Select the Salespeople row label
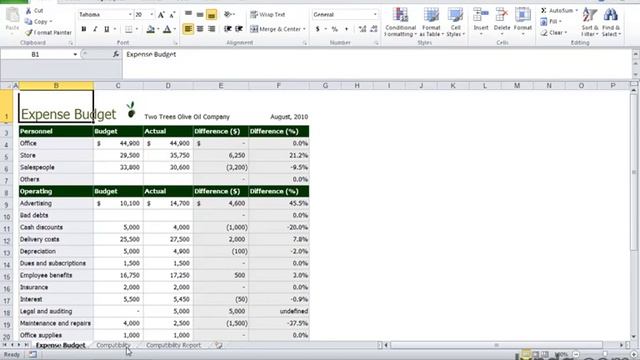The image size is (640, 360). [56, 167]
